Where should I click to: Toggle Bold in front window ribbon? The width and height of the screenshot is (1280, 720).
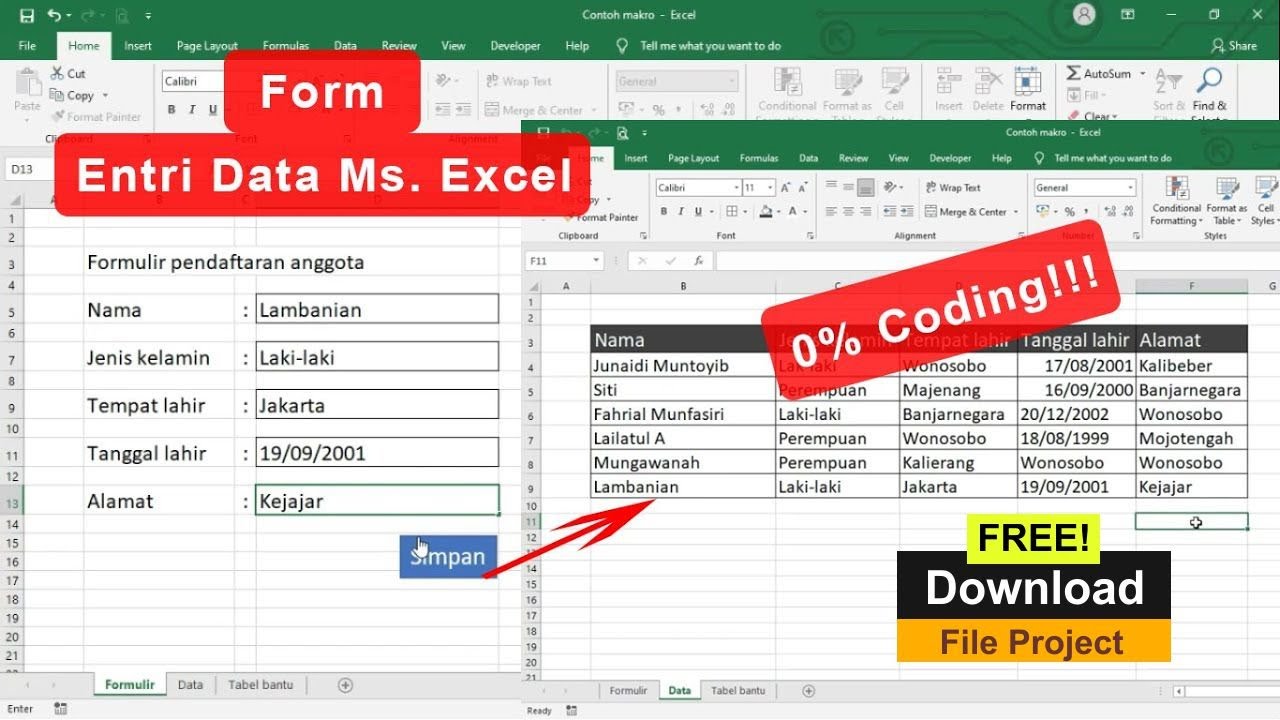pyautogui.click(x=664, y=212)
